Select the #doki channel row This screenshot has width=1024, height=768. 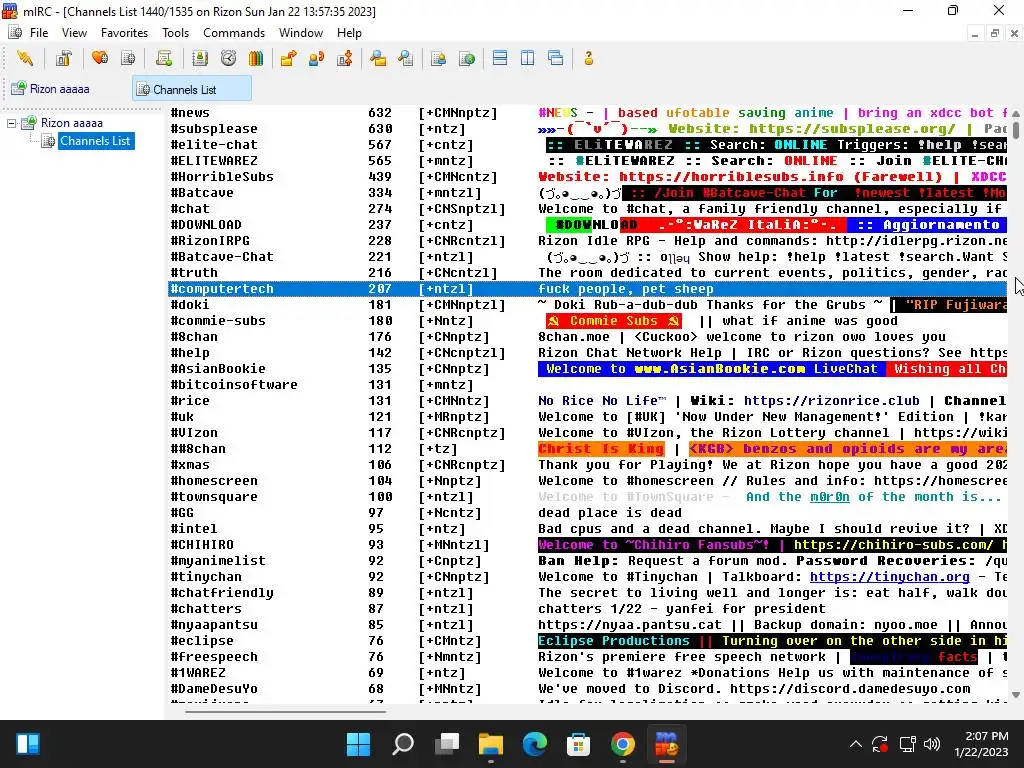tap(587, 305)
